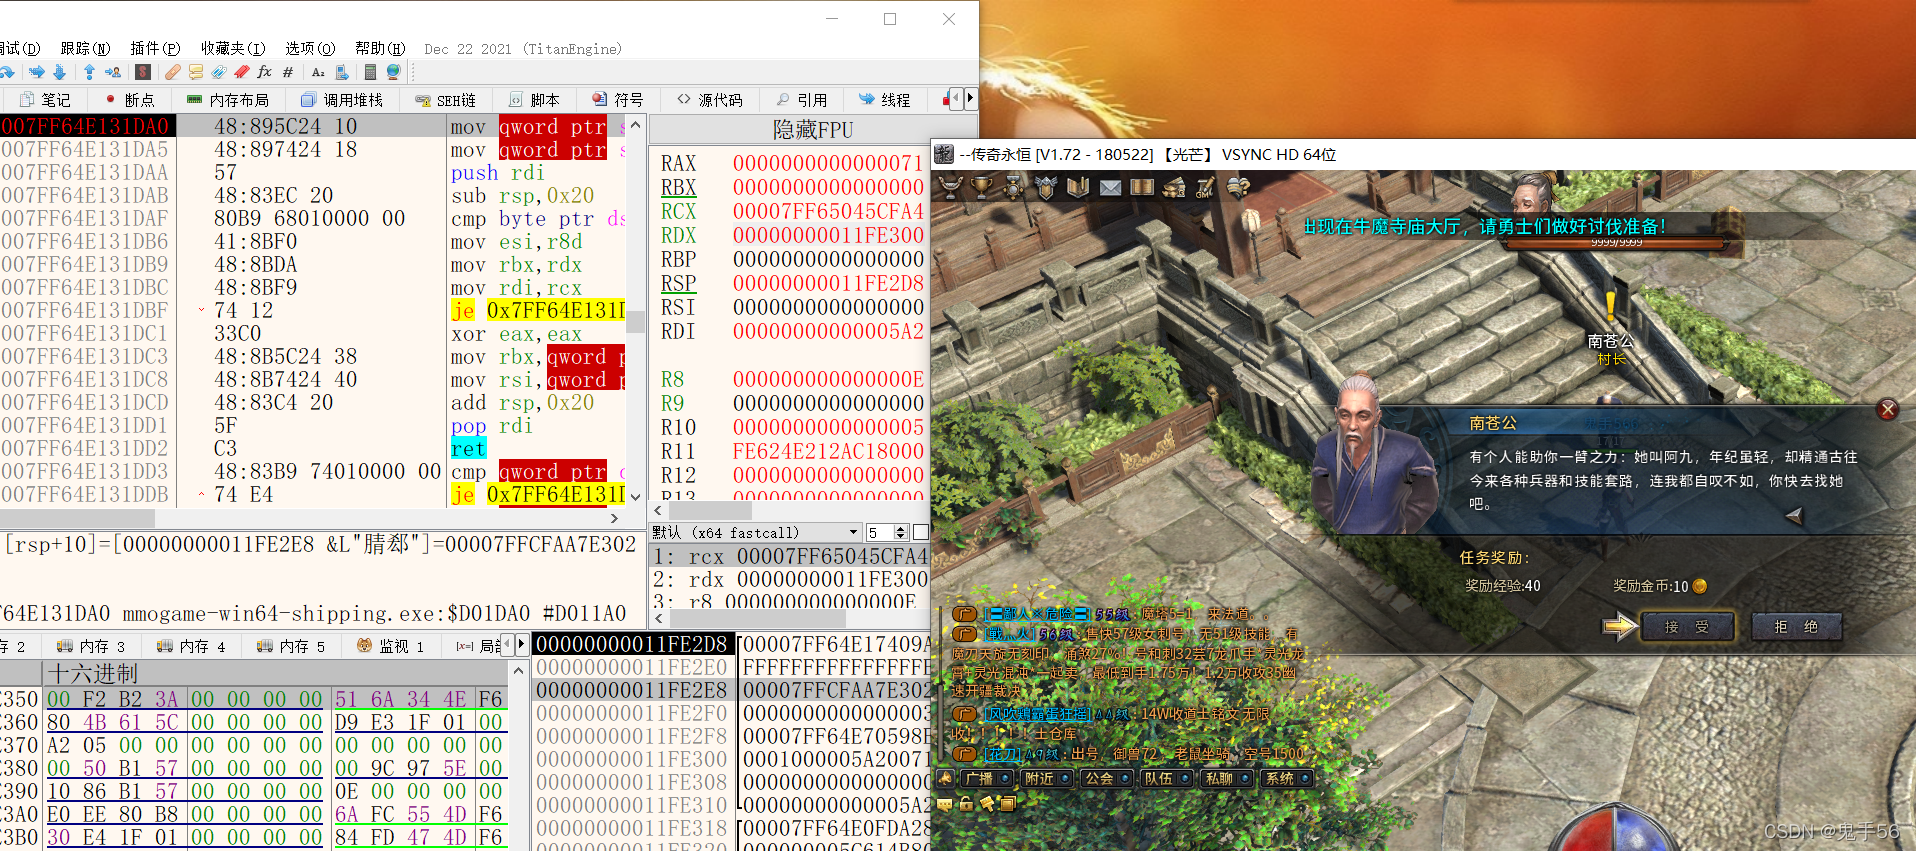
Task: Switch to the 断点 tab
Action: point(129,100)
